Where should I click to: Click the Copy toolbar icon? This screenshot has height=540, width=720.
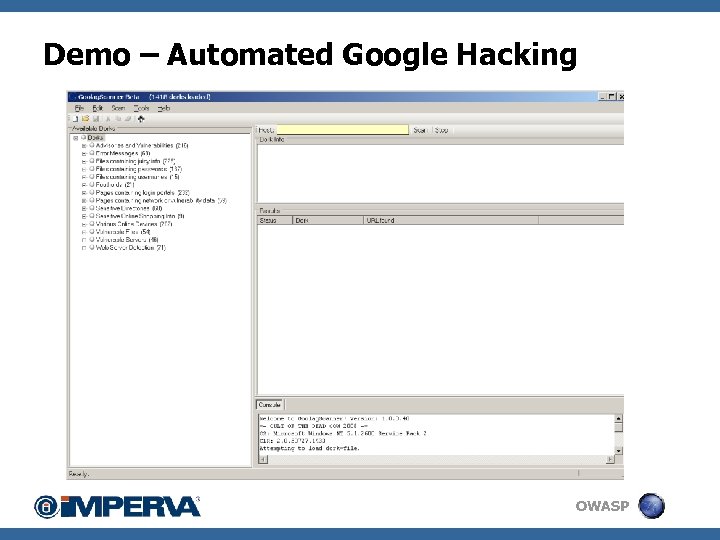pyautogui.click(x=118, y=119)
